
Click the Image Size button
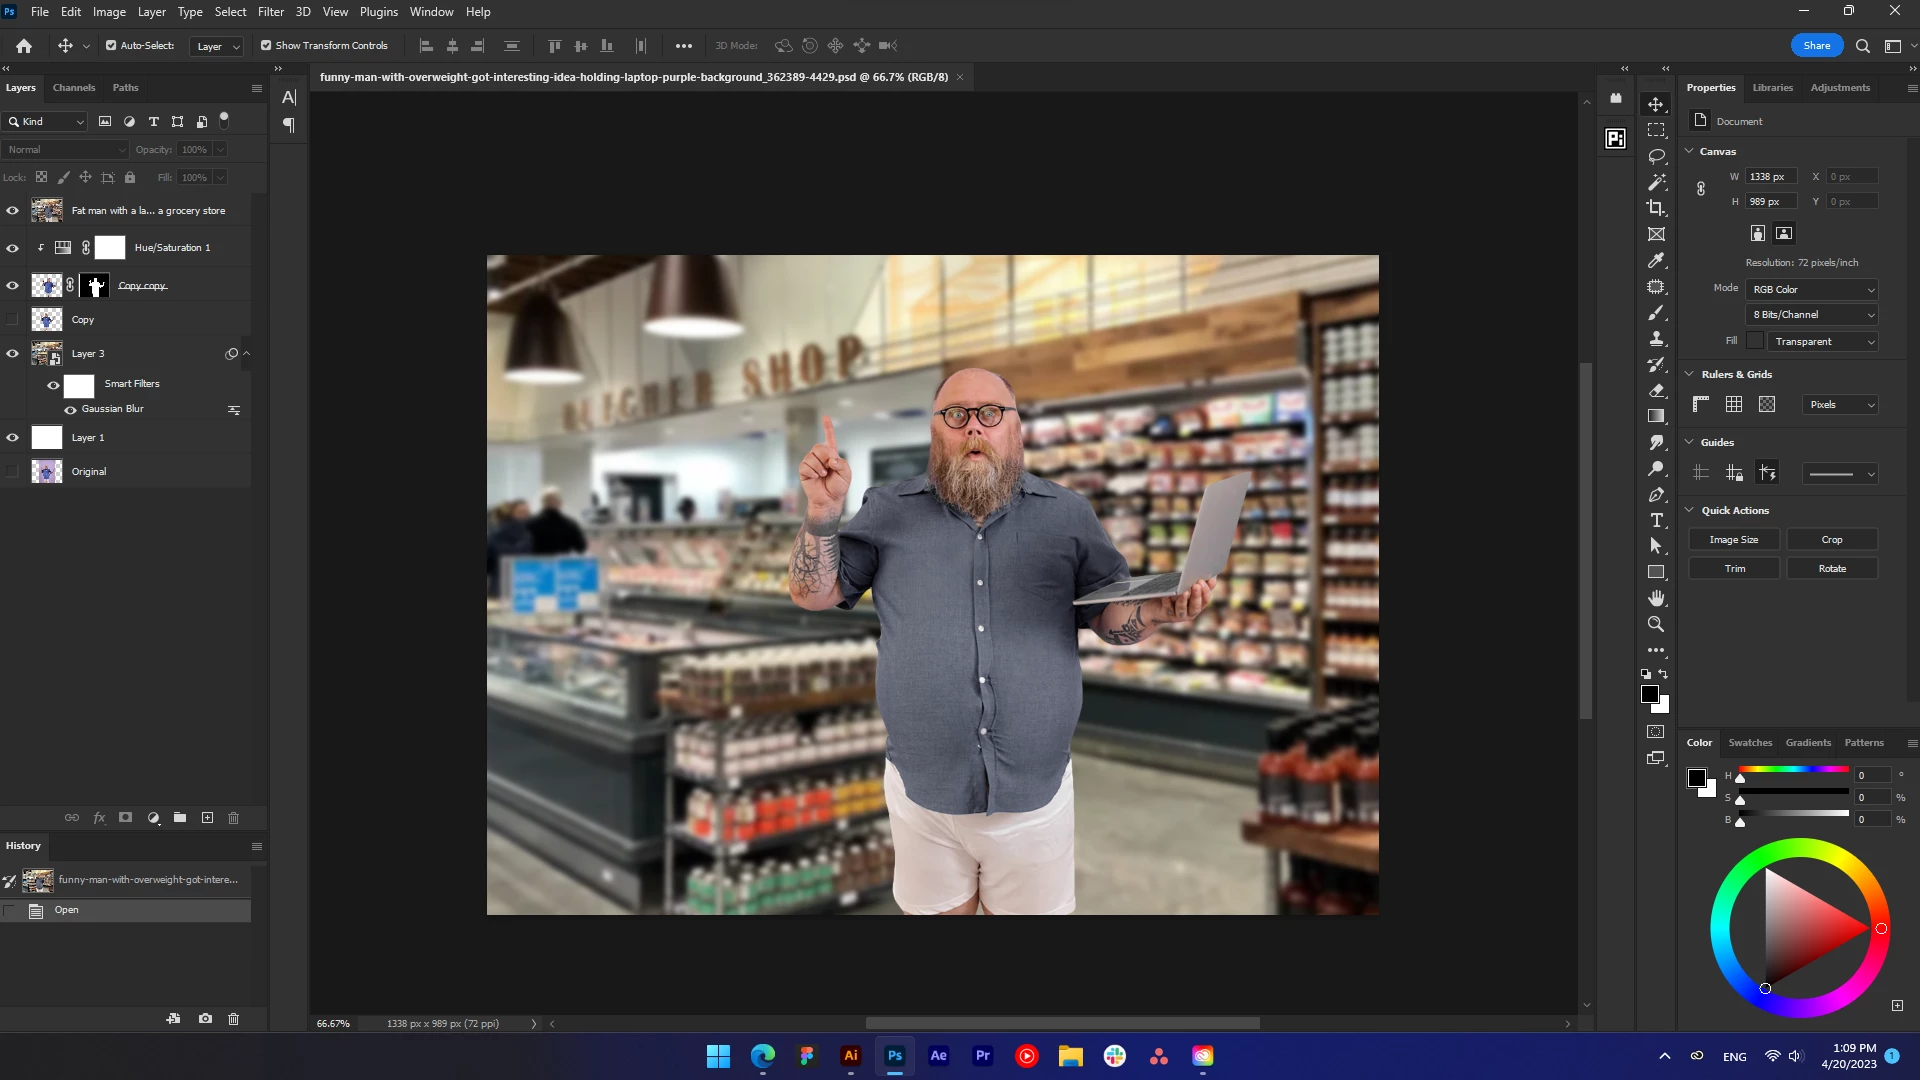(1733, 539)
